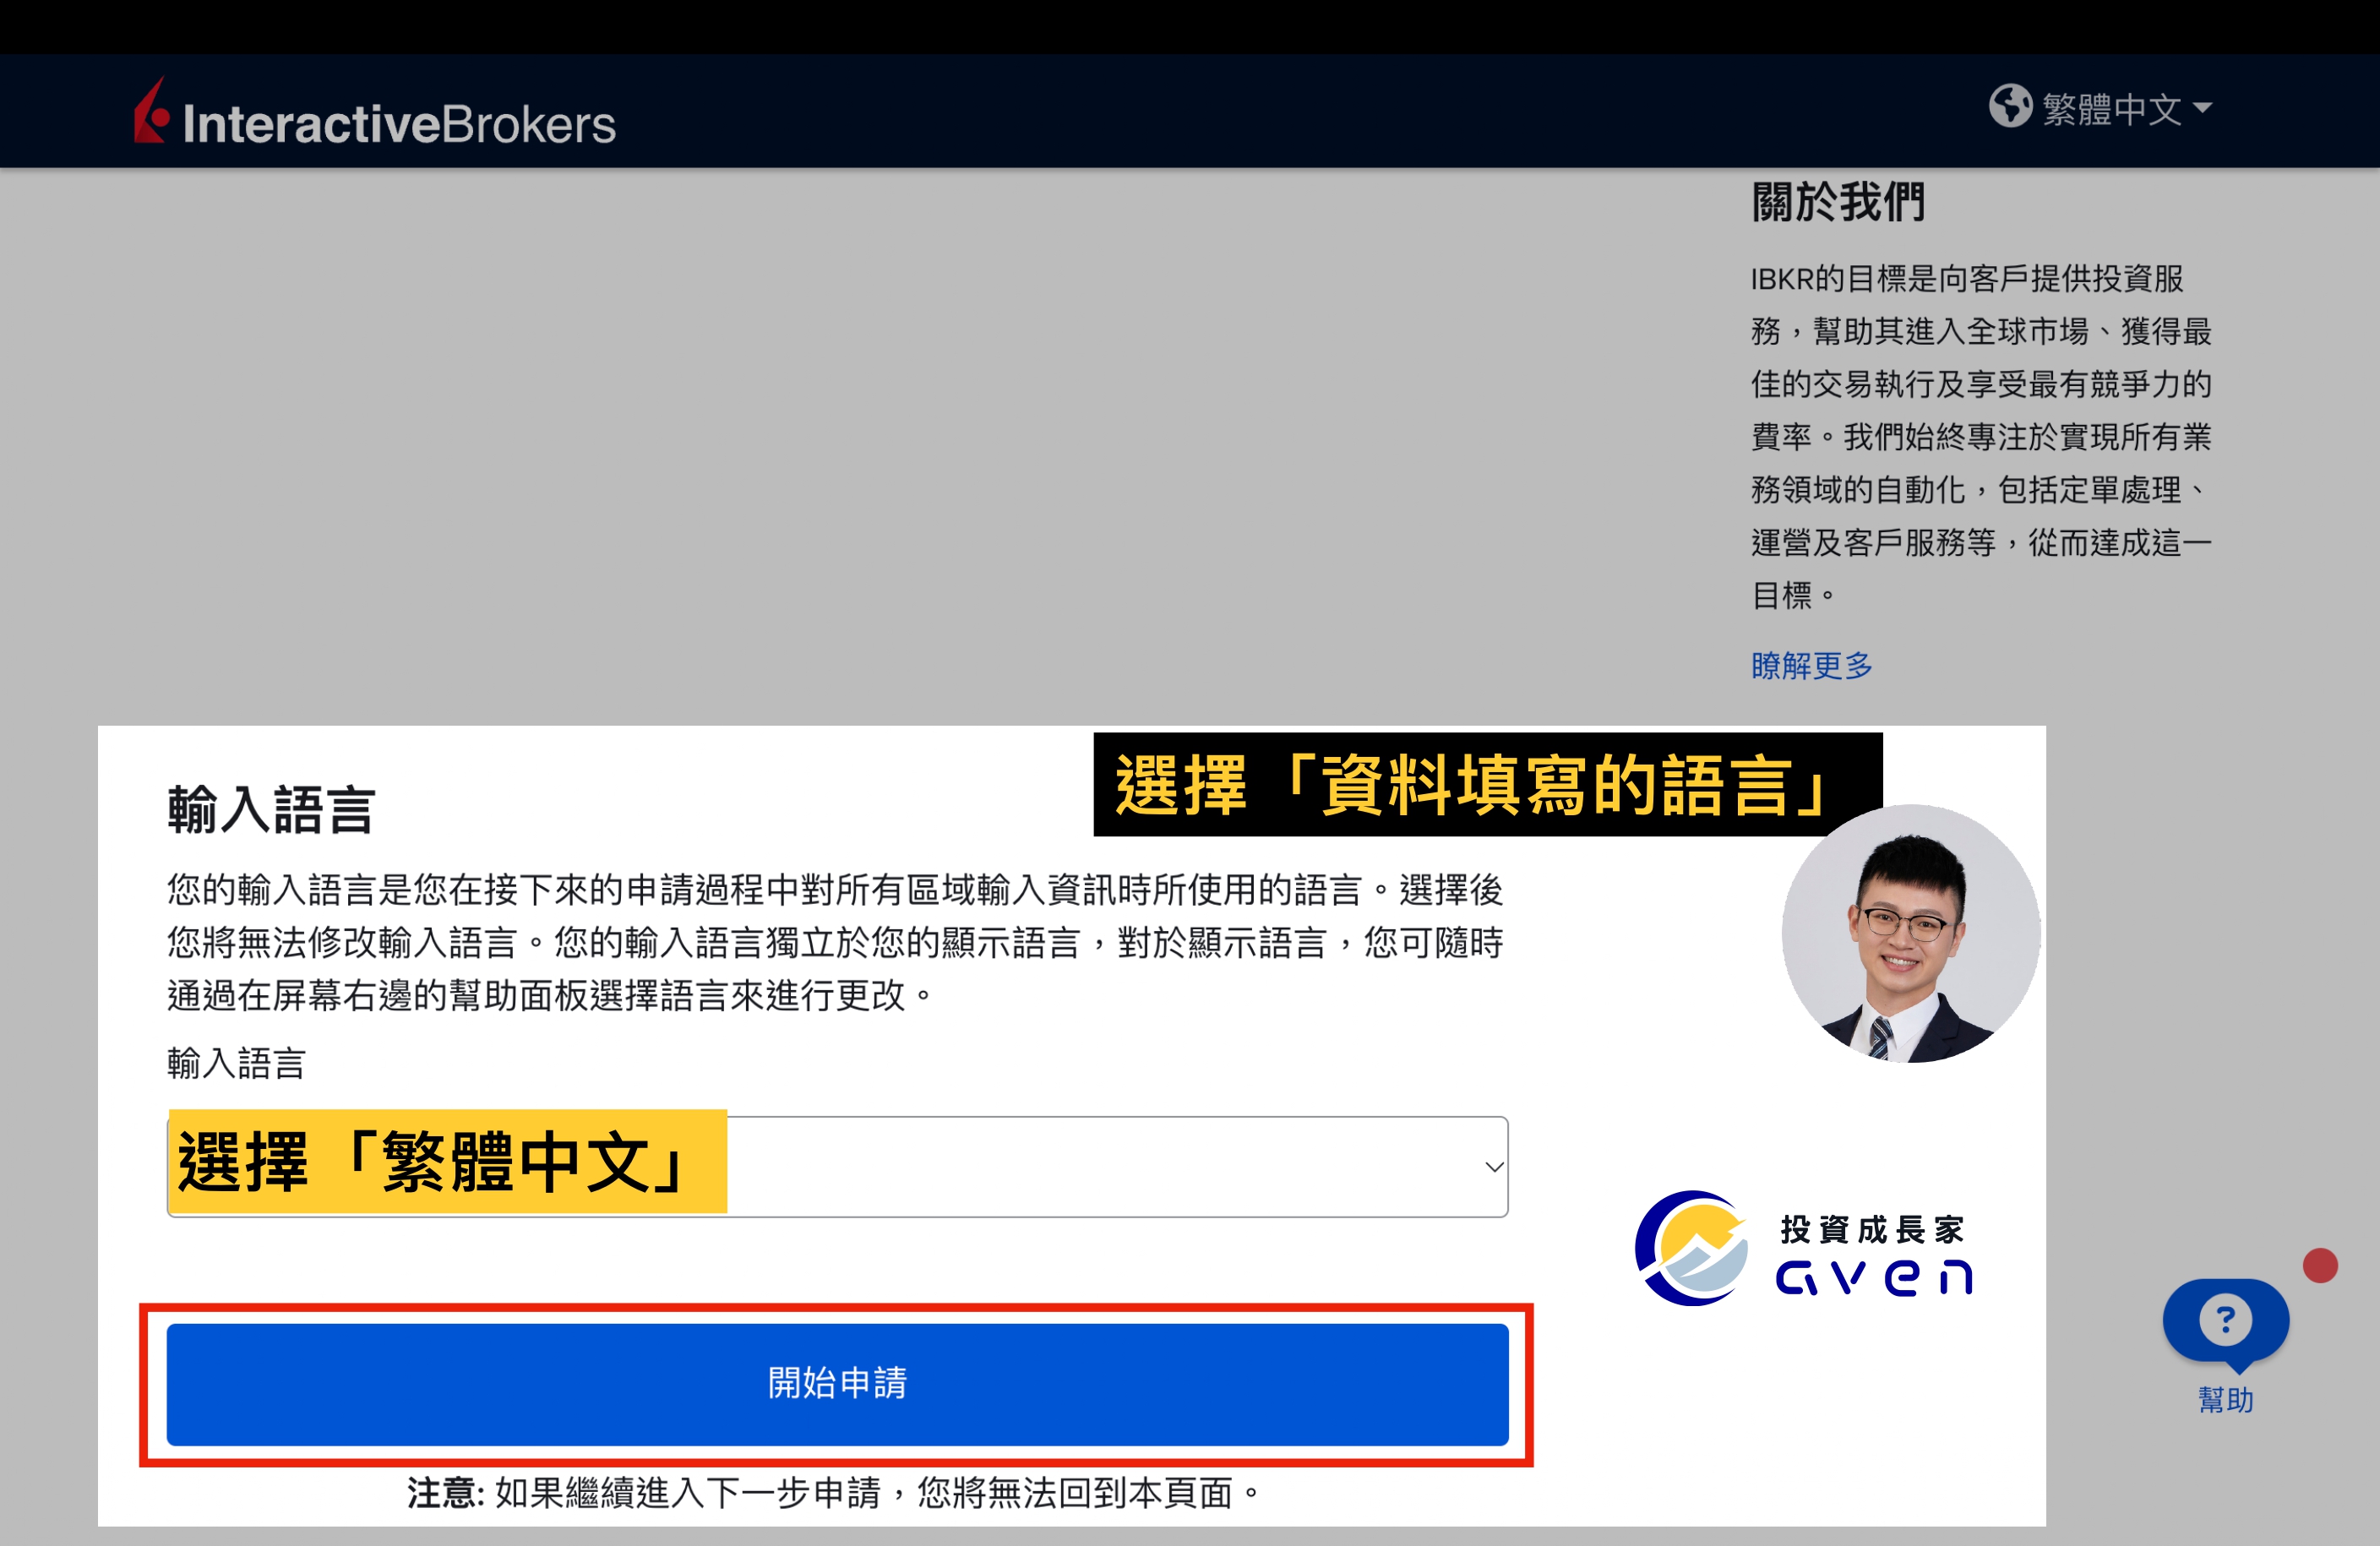Screen dimensions: 2380x1546
Task: Open the 繁體中文 language menu
Action: [2101, 108]
